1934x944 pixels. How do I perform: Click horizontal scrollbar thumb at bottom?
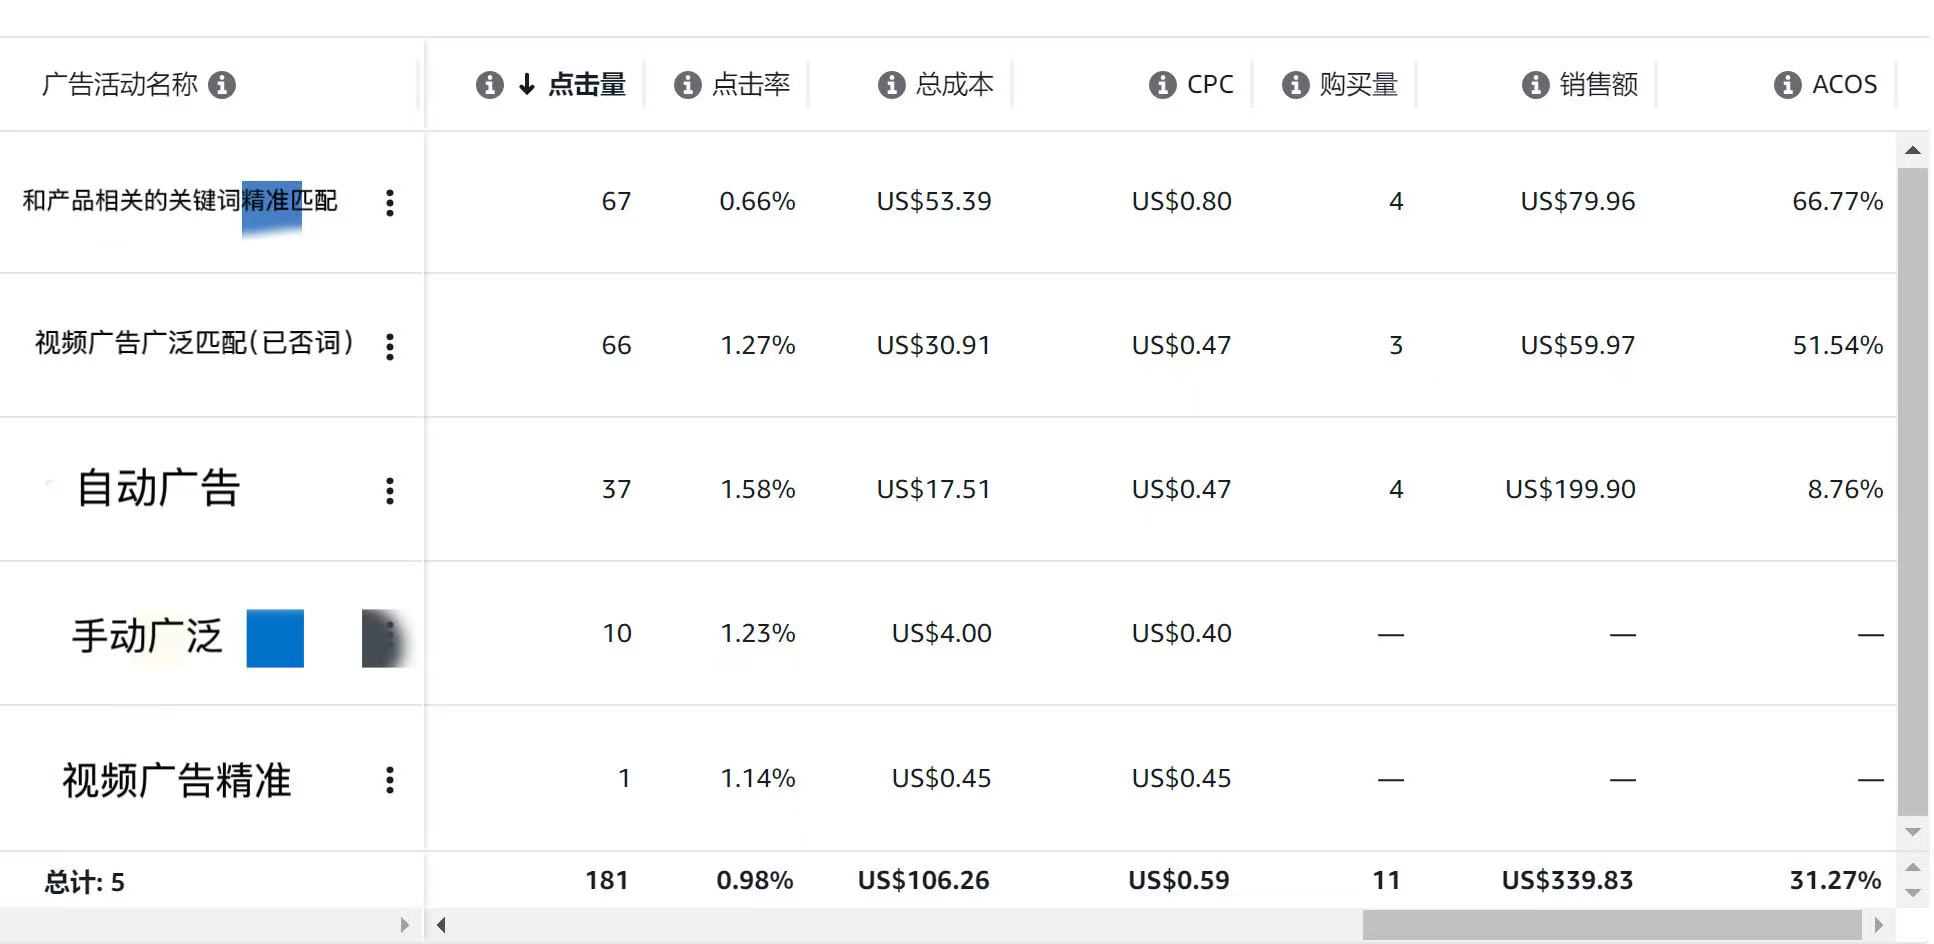[1610, 925]
